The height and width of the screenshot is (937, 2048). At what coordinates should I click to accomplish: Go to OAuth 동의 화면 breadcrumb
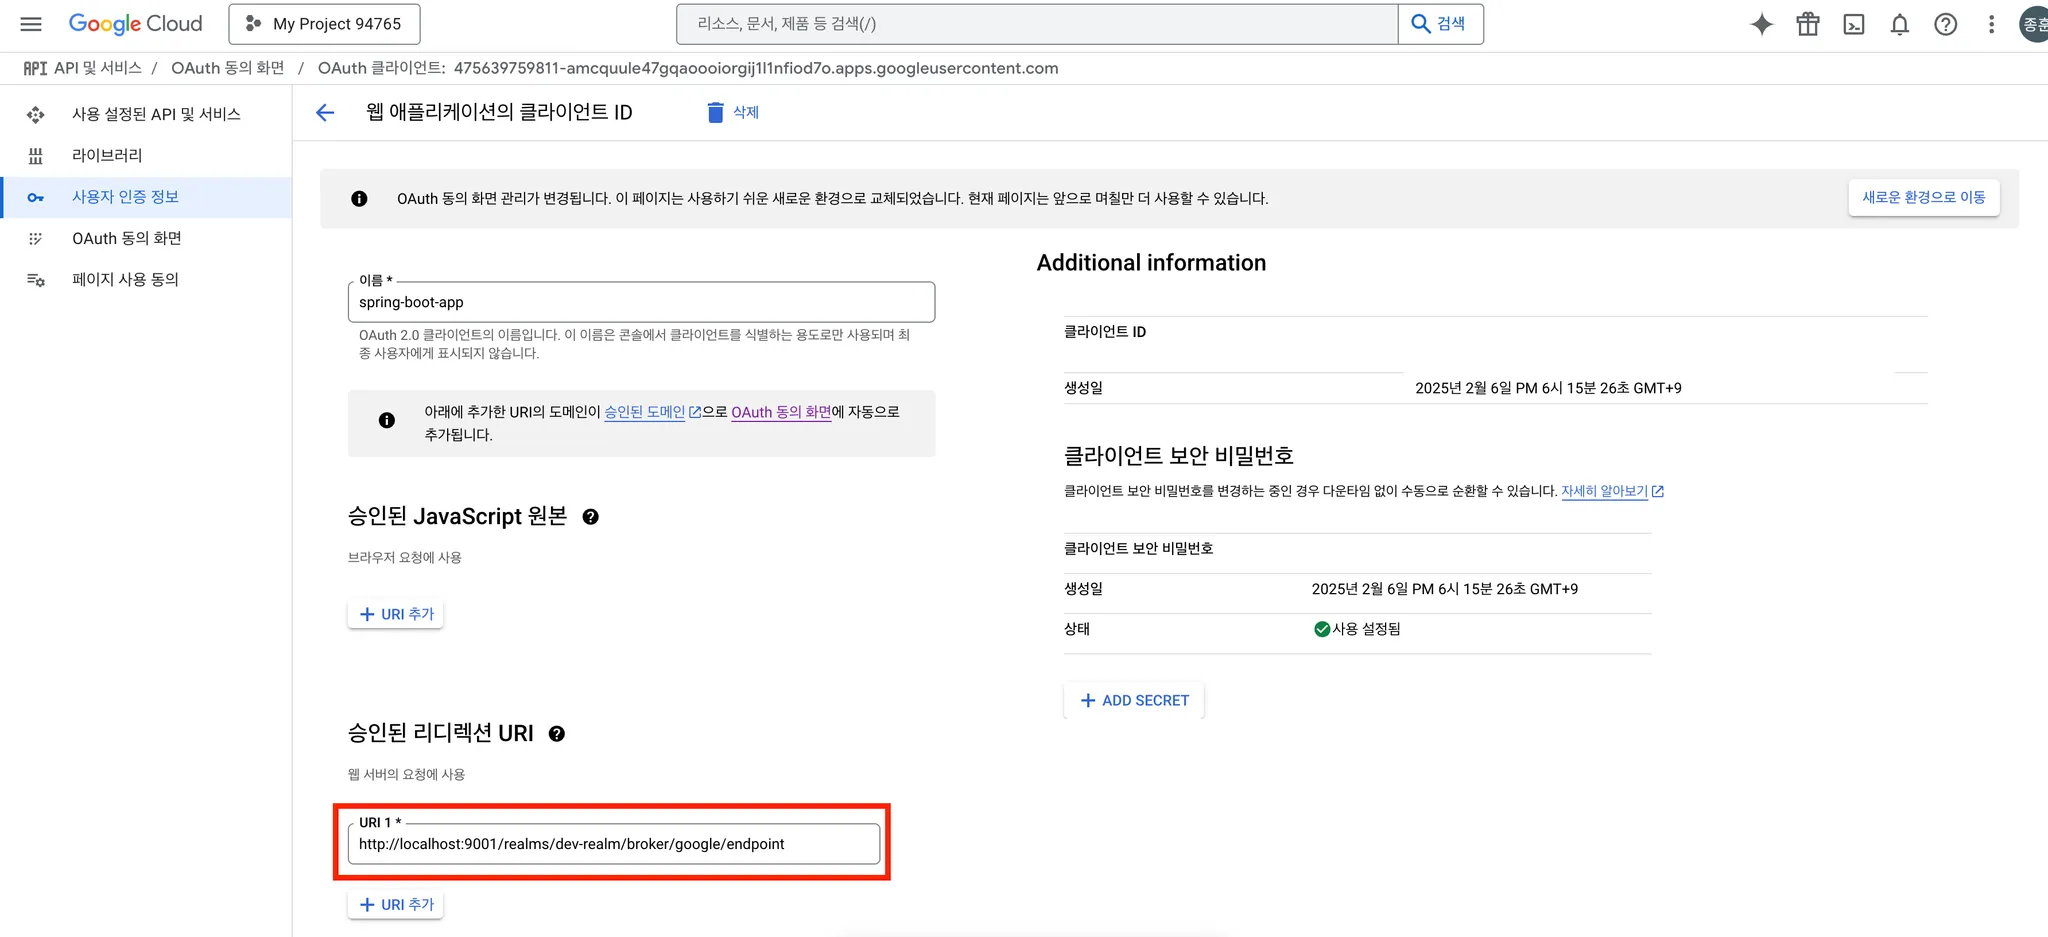[228, 68]
